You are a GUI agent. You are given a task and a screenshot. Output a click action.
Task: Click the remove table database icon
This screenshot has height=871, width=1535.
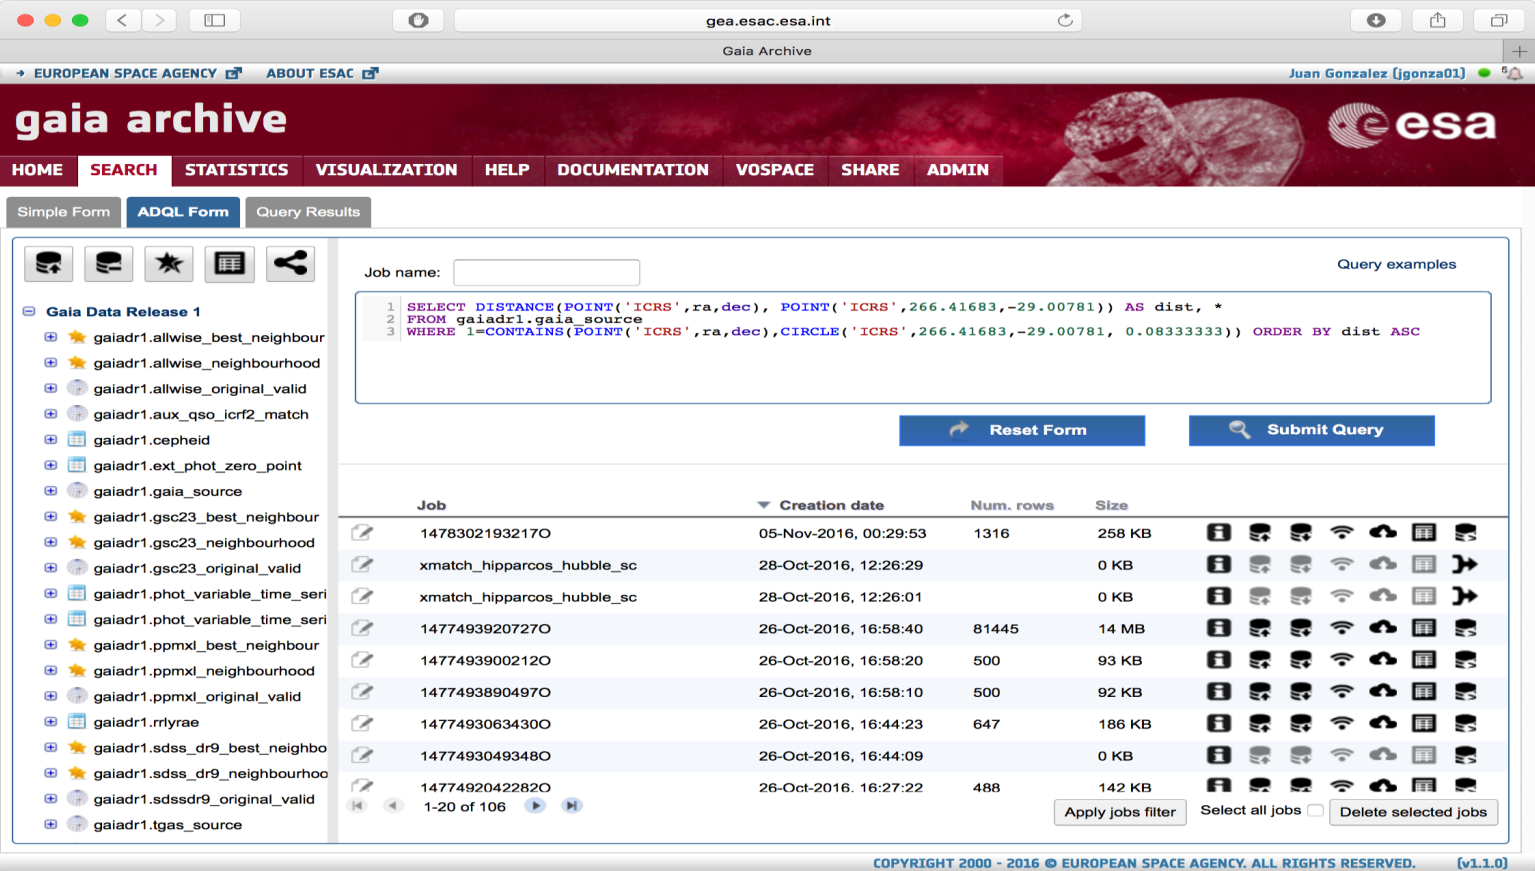click(x=109, y=264)
